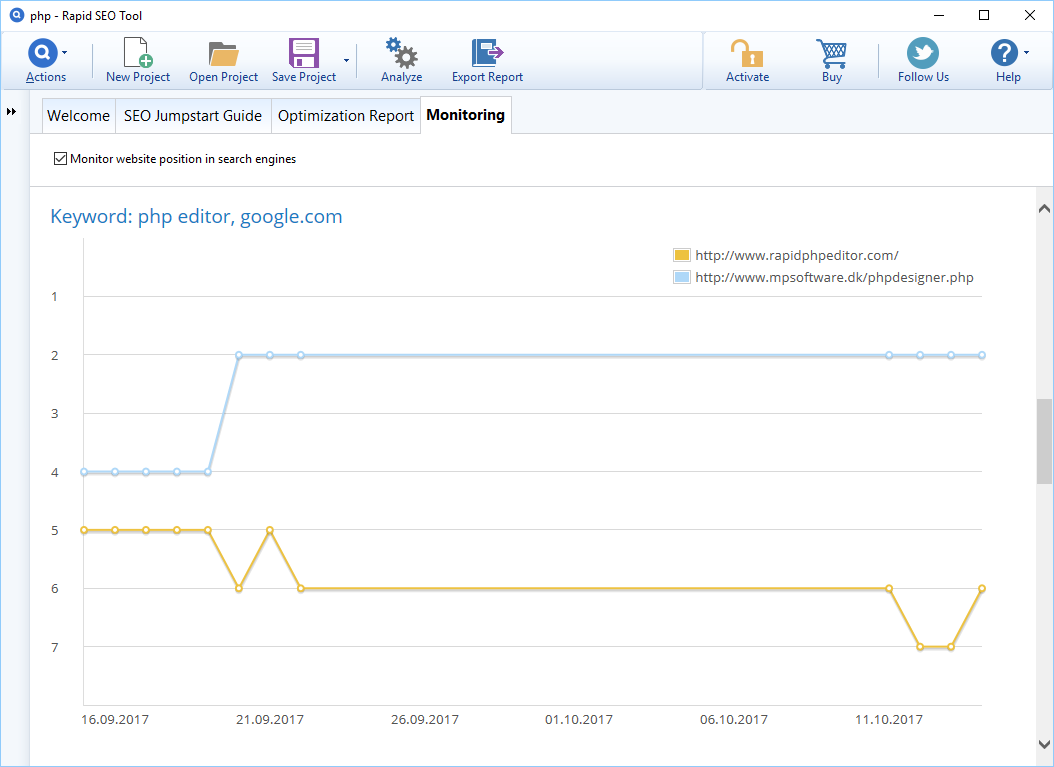Click the scroll up arrow of report
The height and width of the screenshot is (767, 1054).
pyautogui.click(x=1044, y=209)
